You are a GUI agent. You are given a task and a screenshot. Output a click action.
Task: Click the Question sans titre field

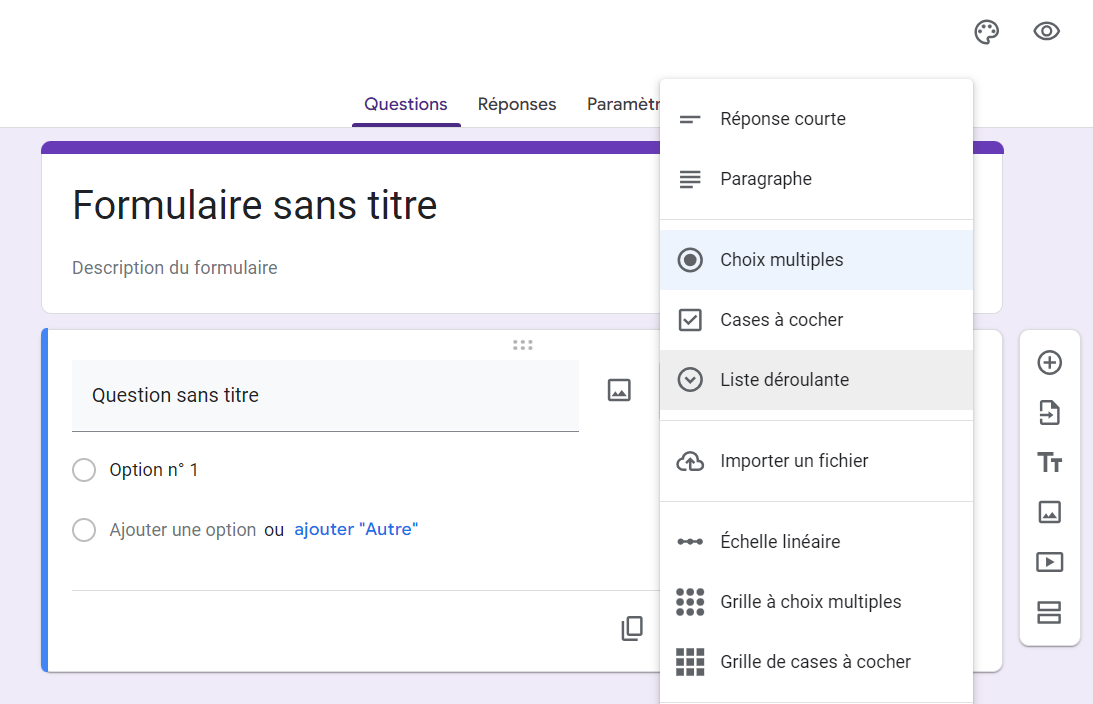click(325, 396)
